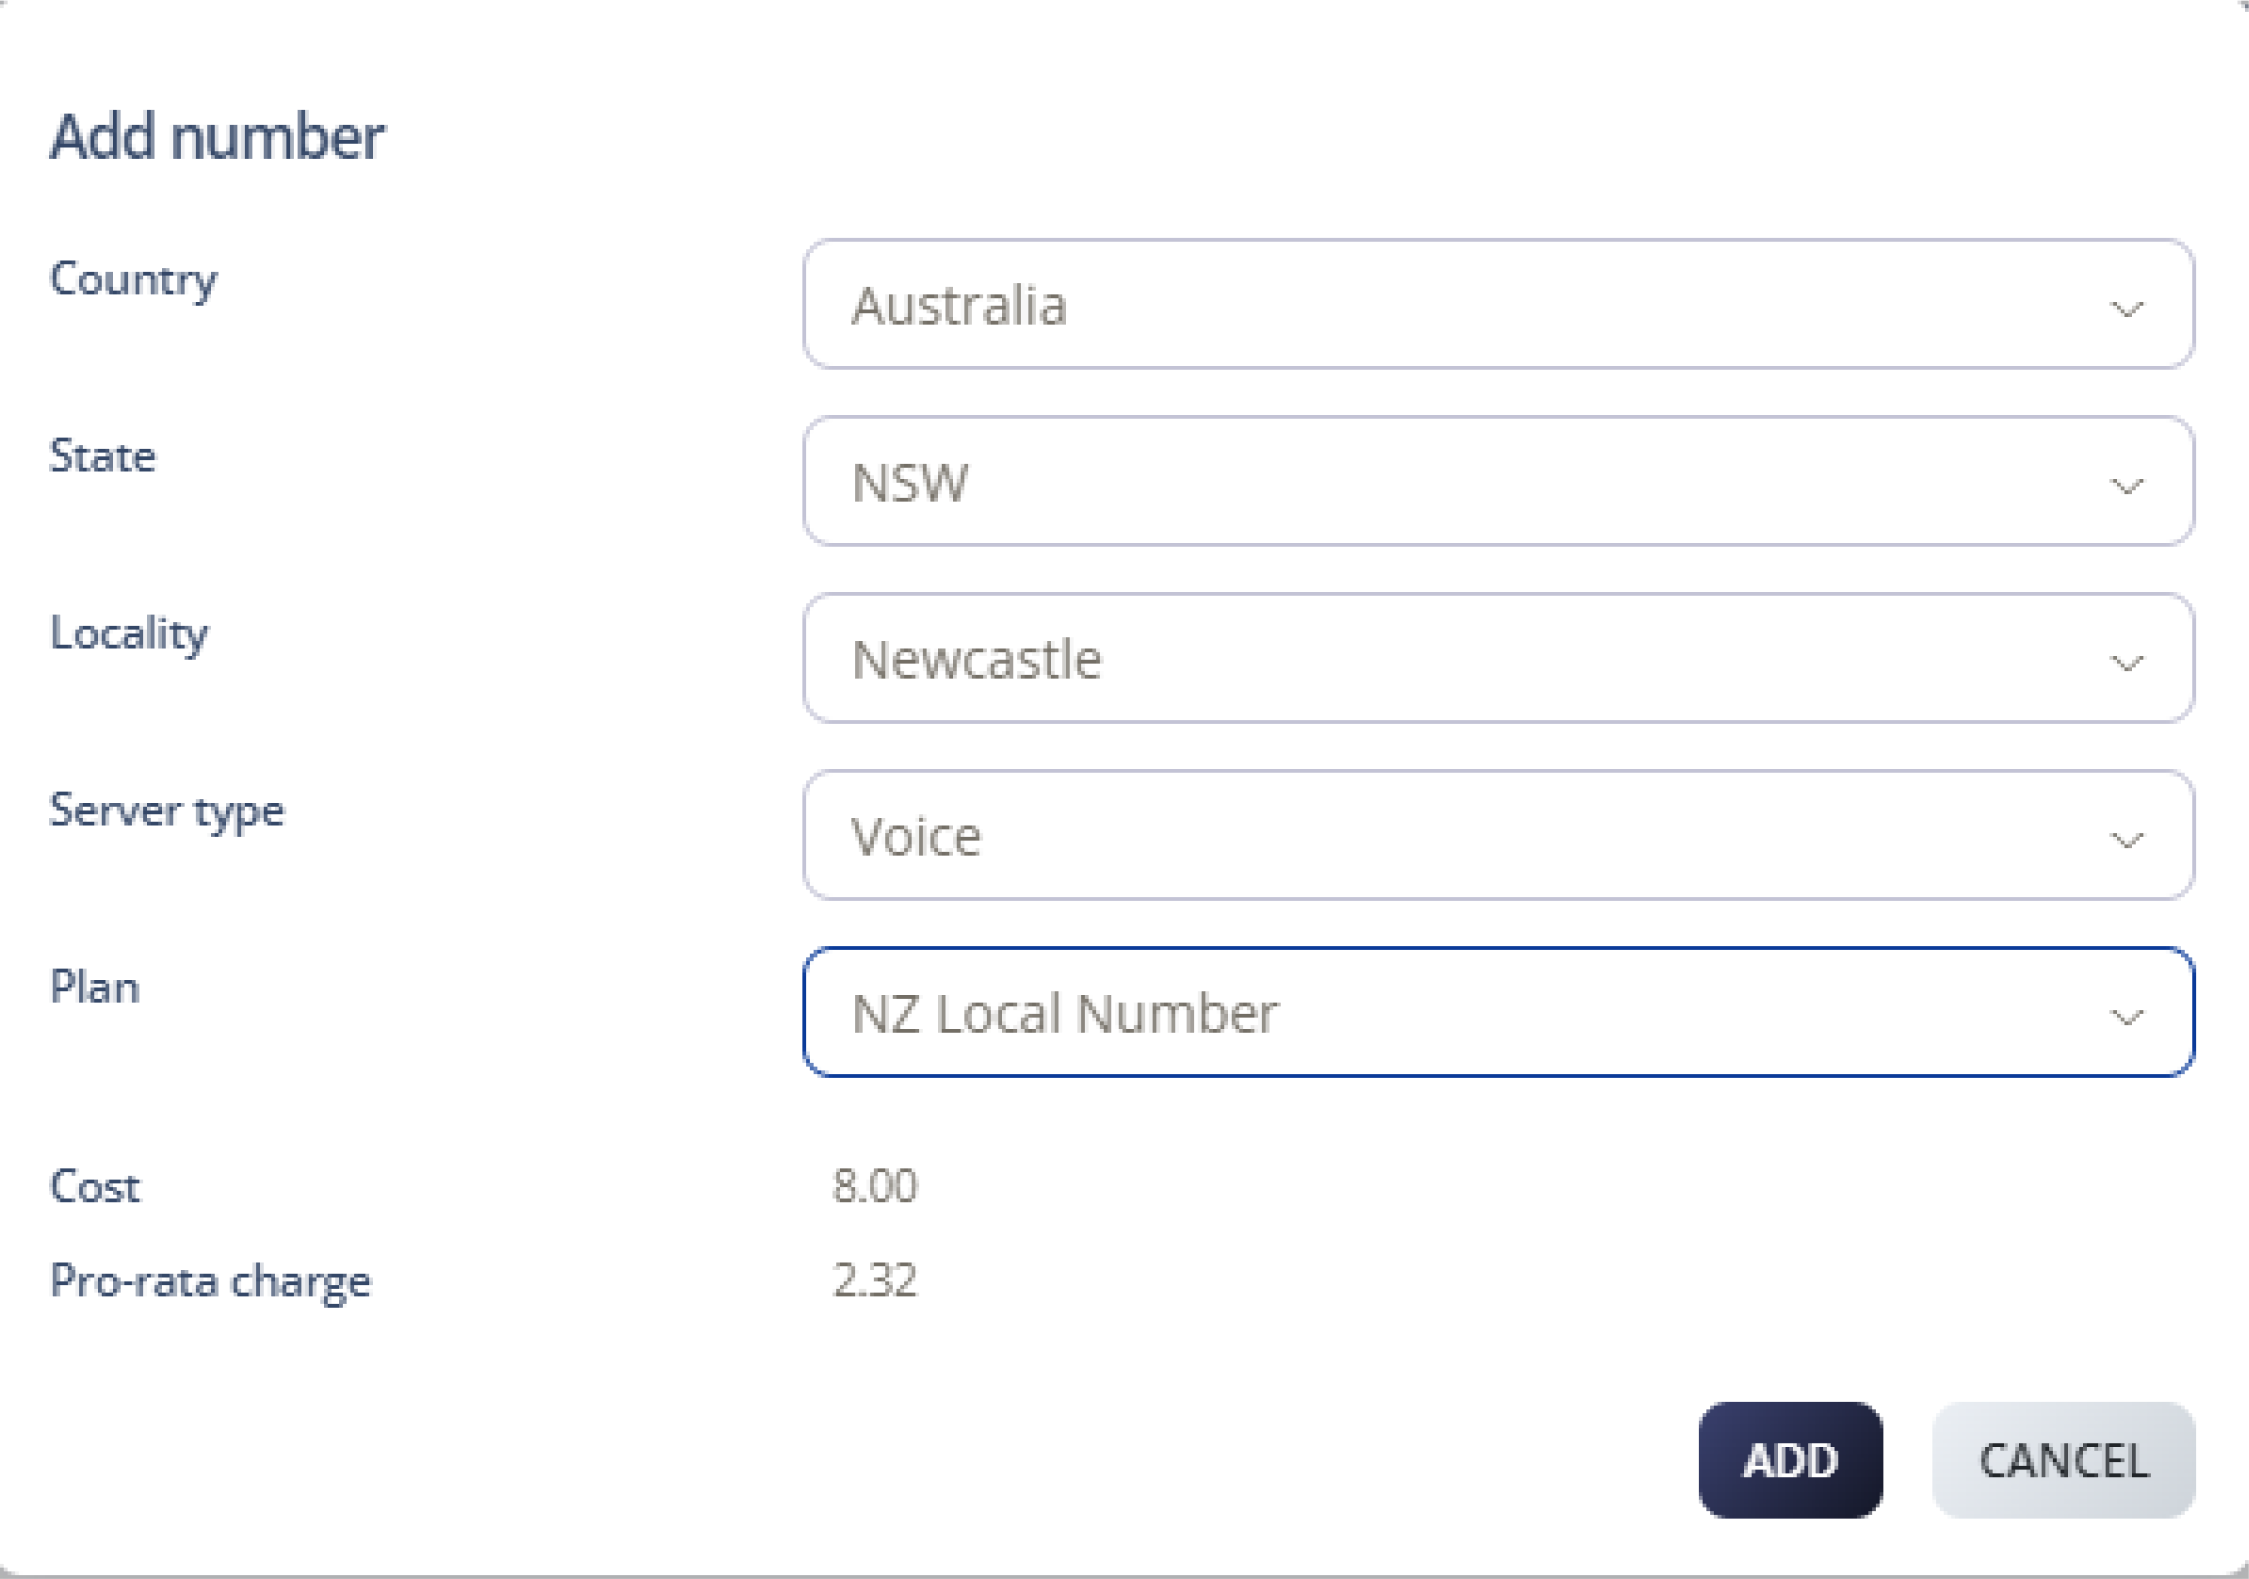
Task: Click the Cost value 8.00
Action: (874, 1186)
